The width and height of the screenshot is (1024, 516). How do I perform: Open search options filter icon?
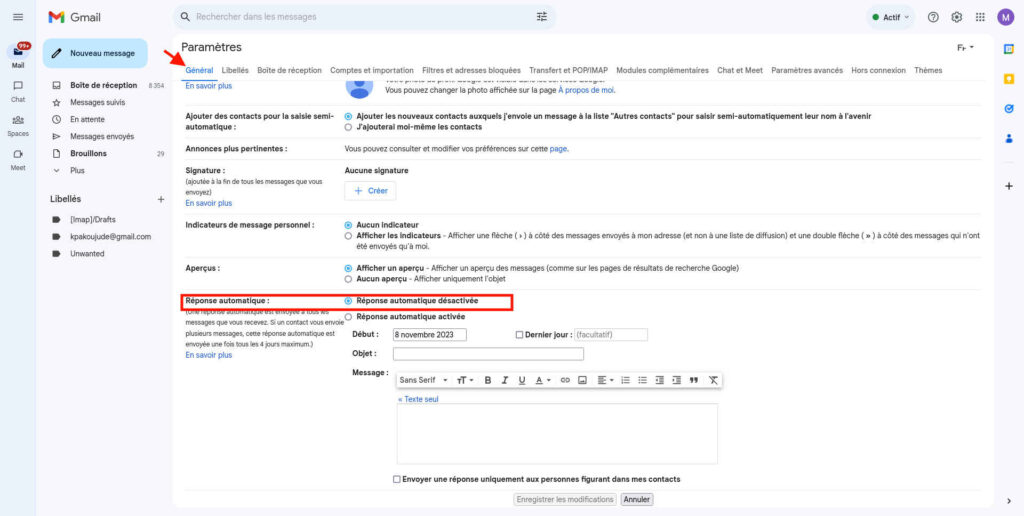point(542,17)
